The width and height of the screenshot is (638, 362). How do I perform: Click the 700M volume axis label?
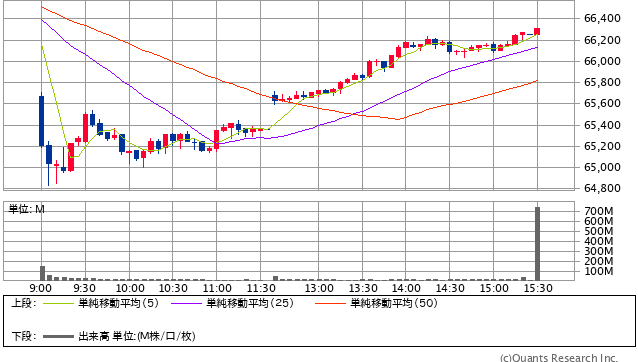(599, 211)
